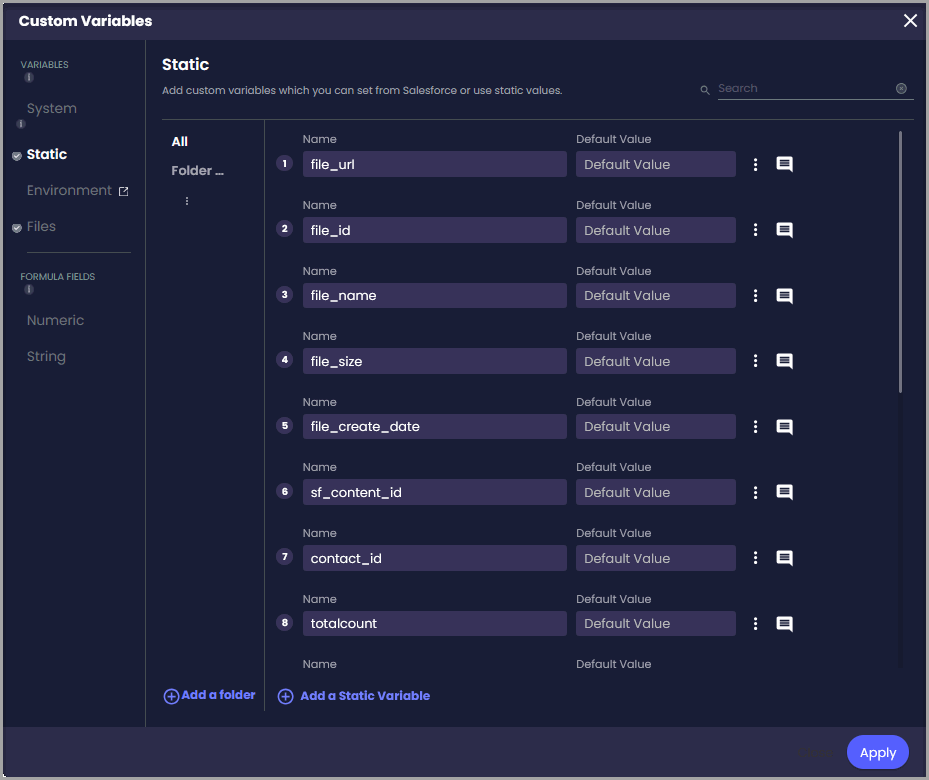
Task: Edit the file_create_date name field
Action: point(434,426)
